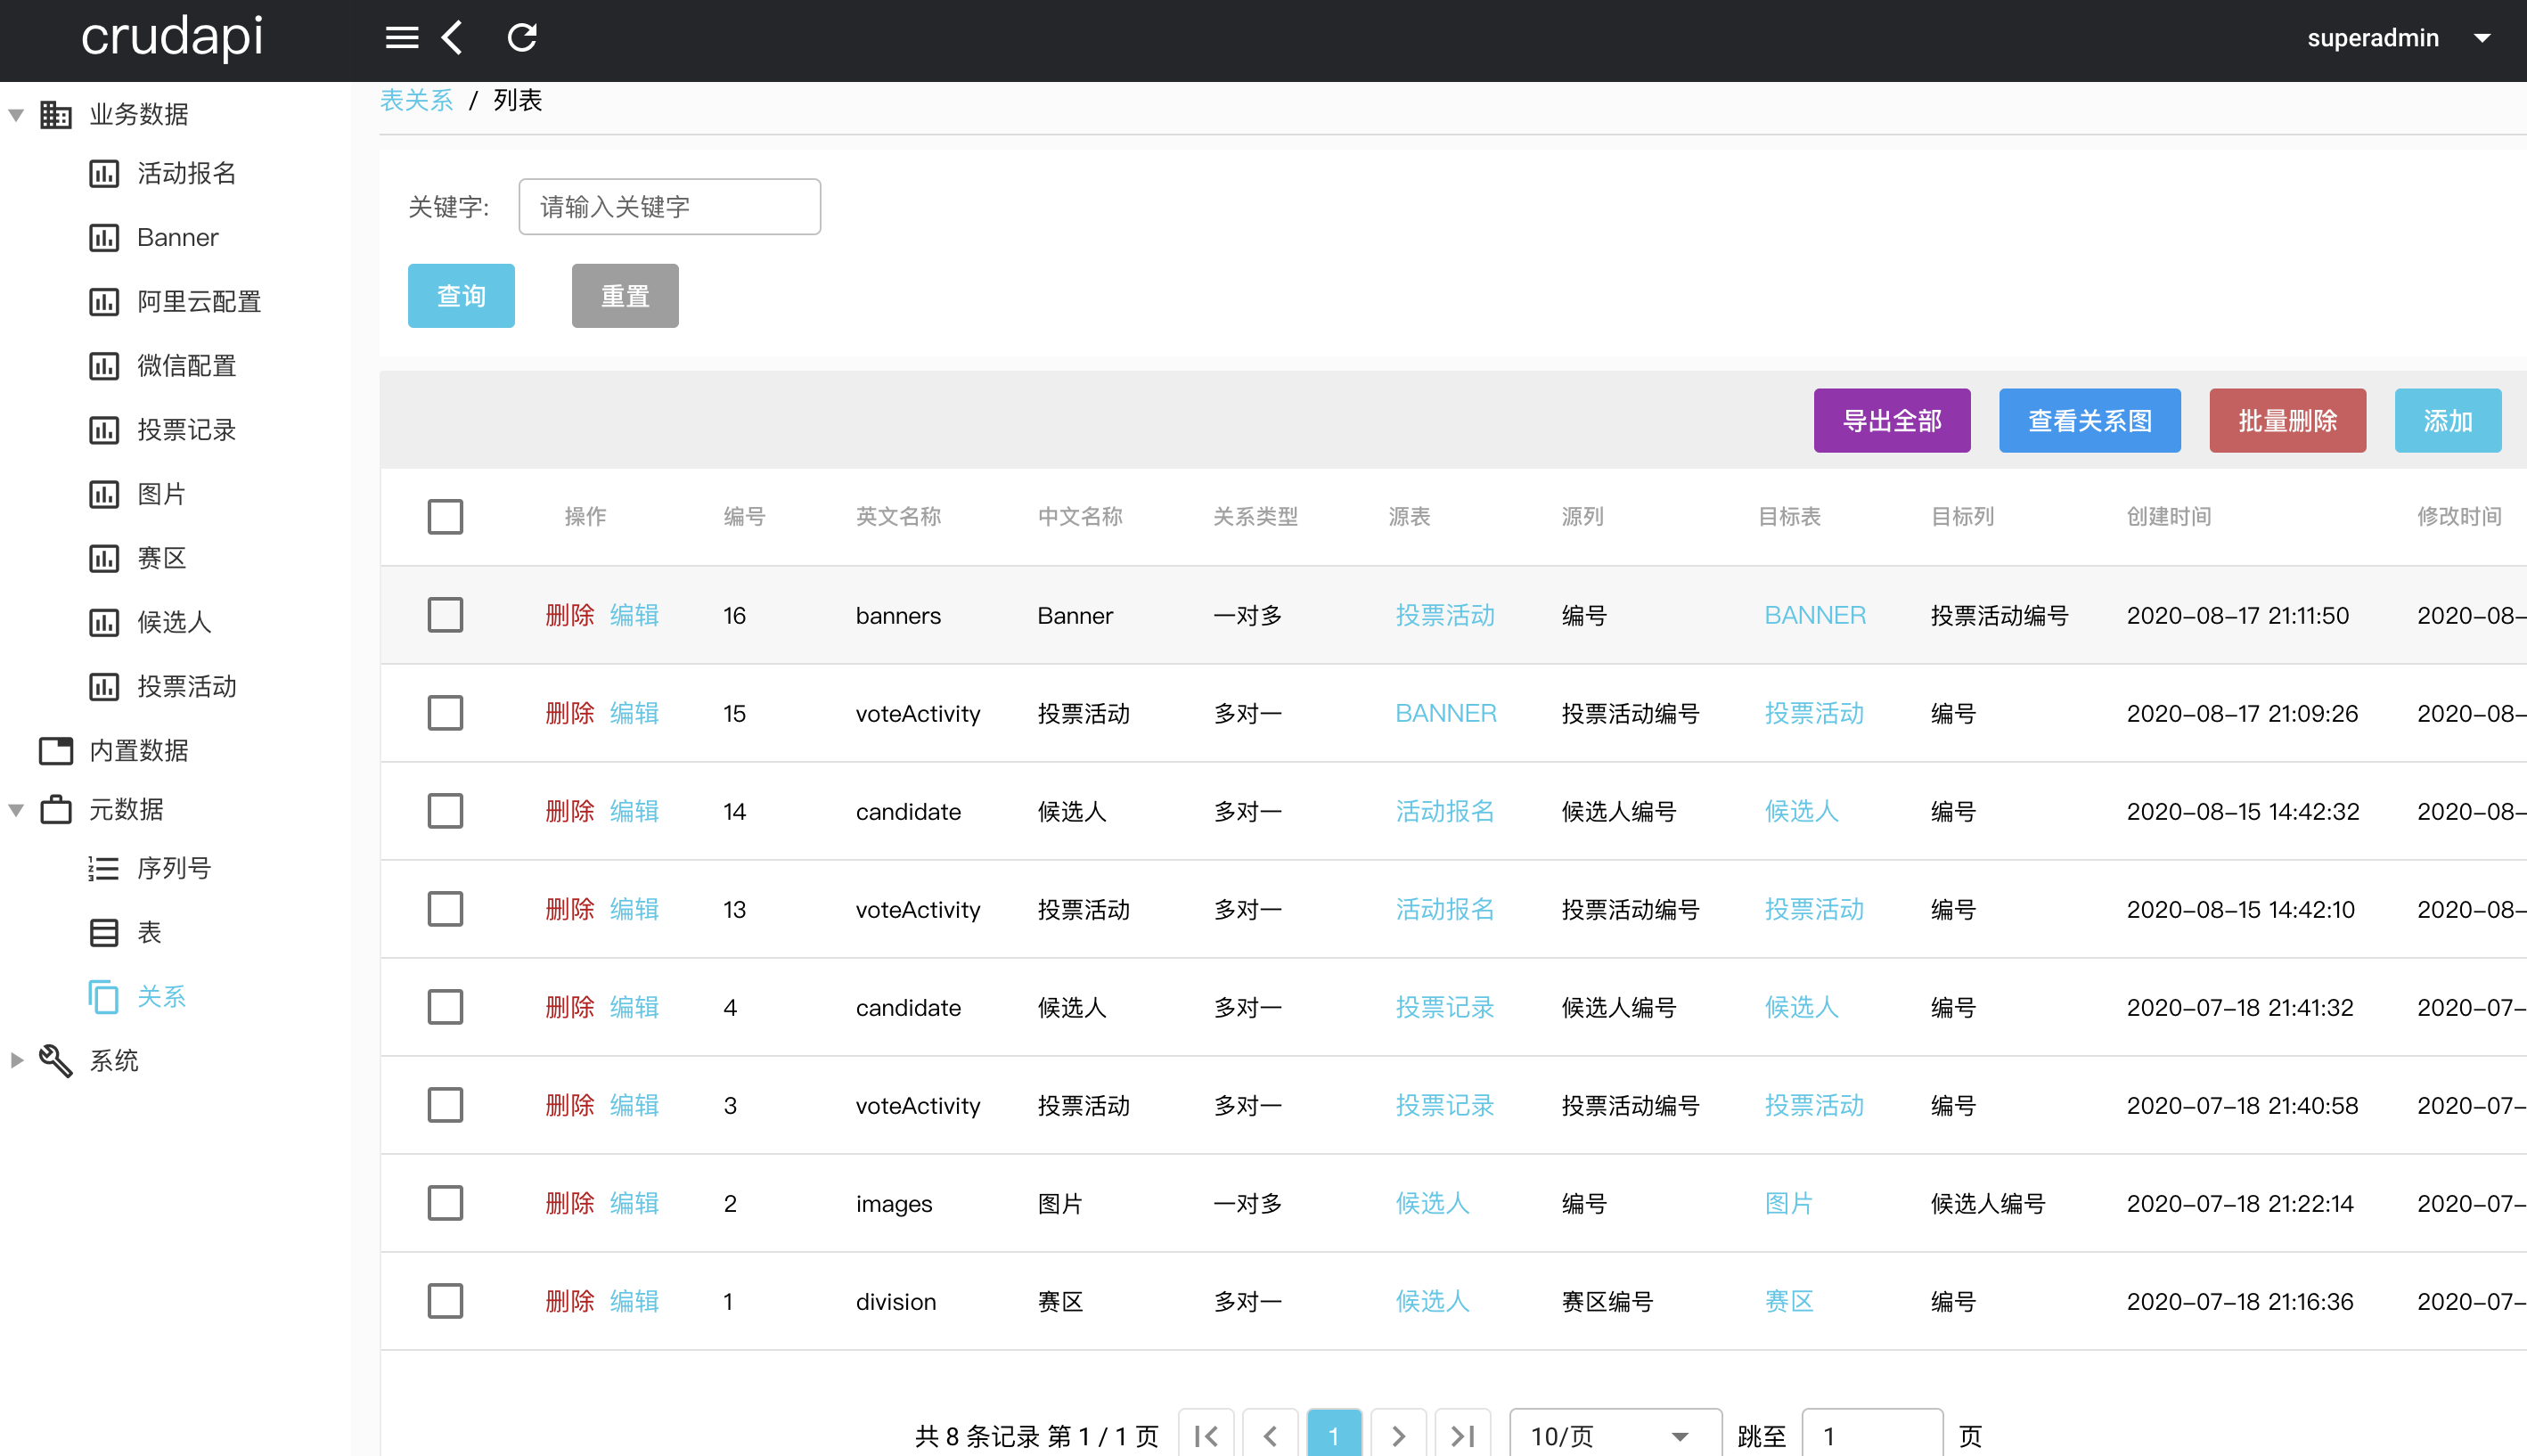Expand the 系统 tree node
The image size is (2527, 1456).
click(x=17, y=1061)
